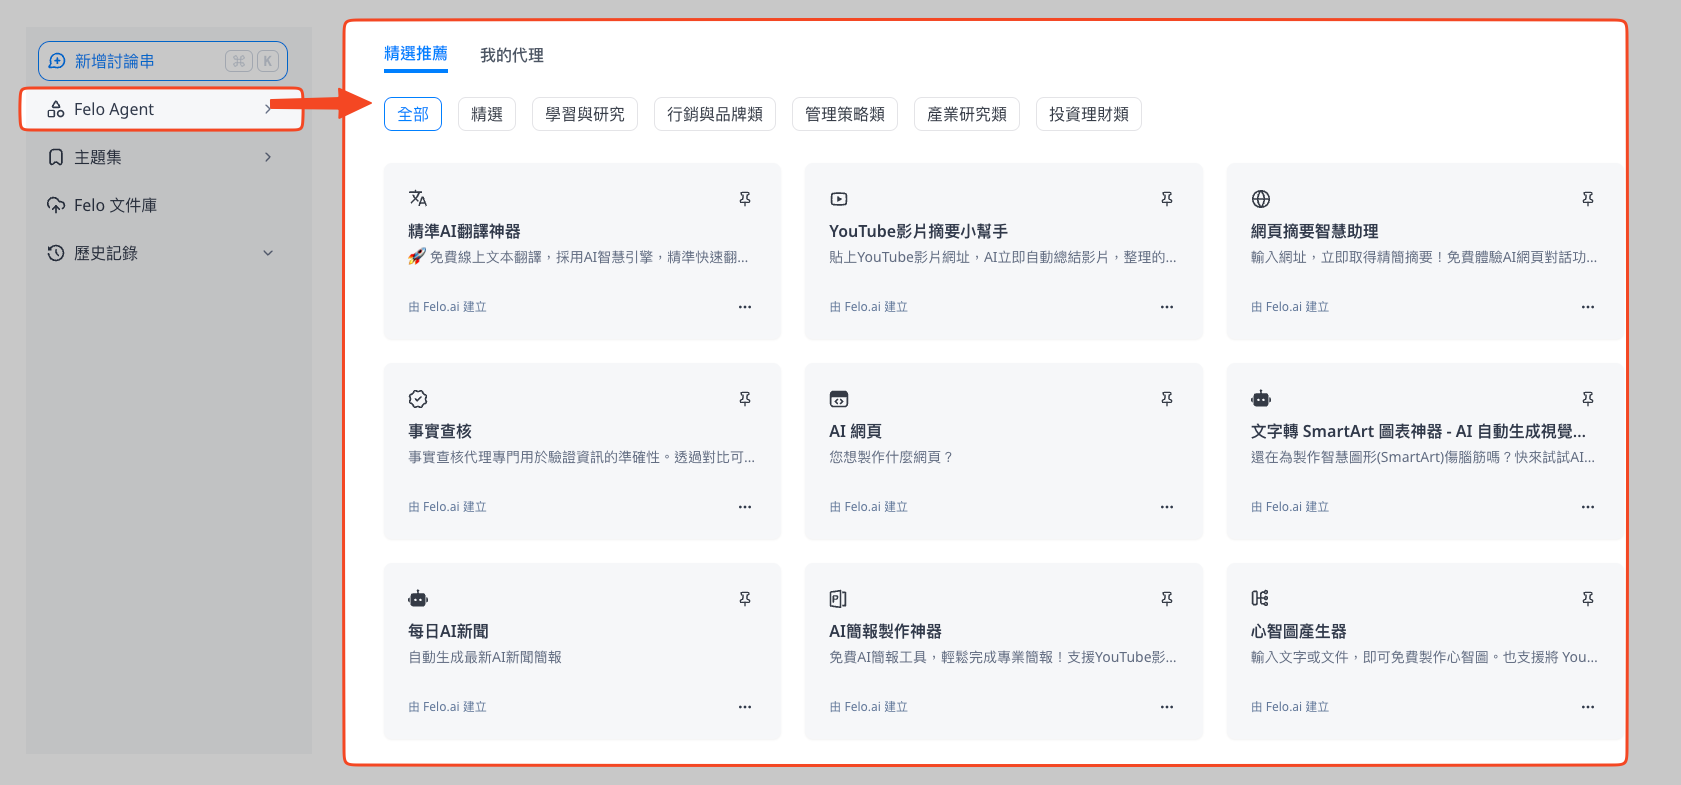Open the 網頁摘要智慧助理 card title
Viewport: 1681px width, 785px height.
coord(1314,231)
